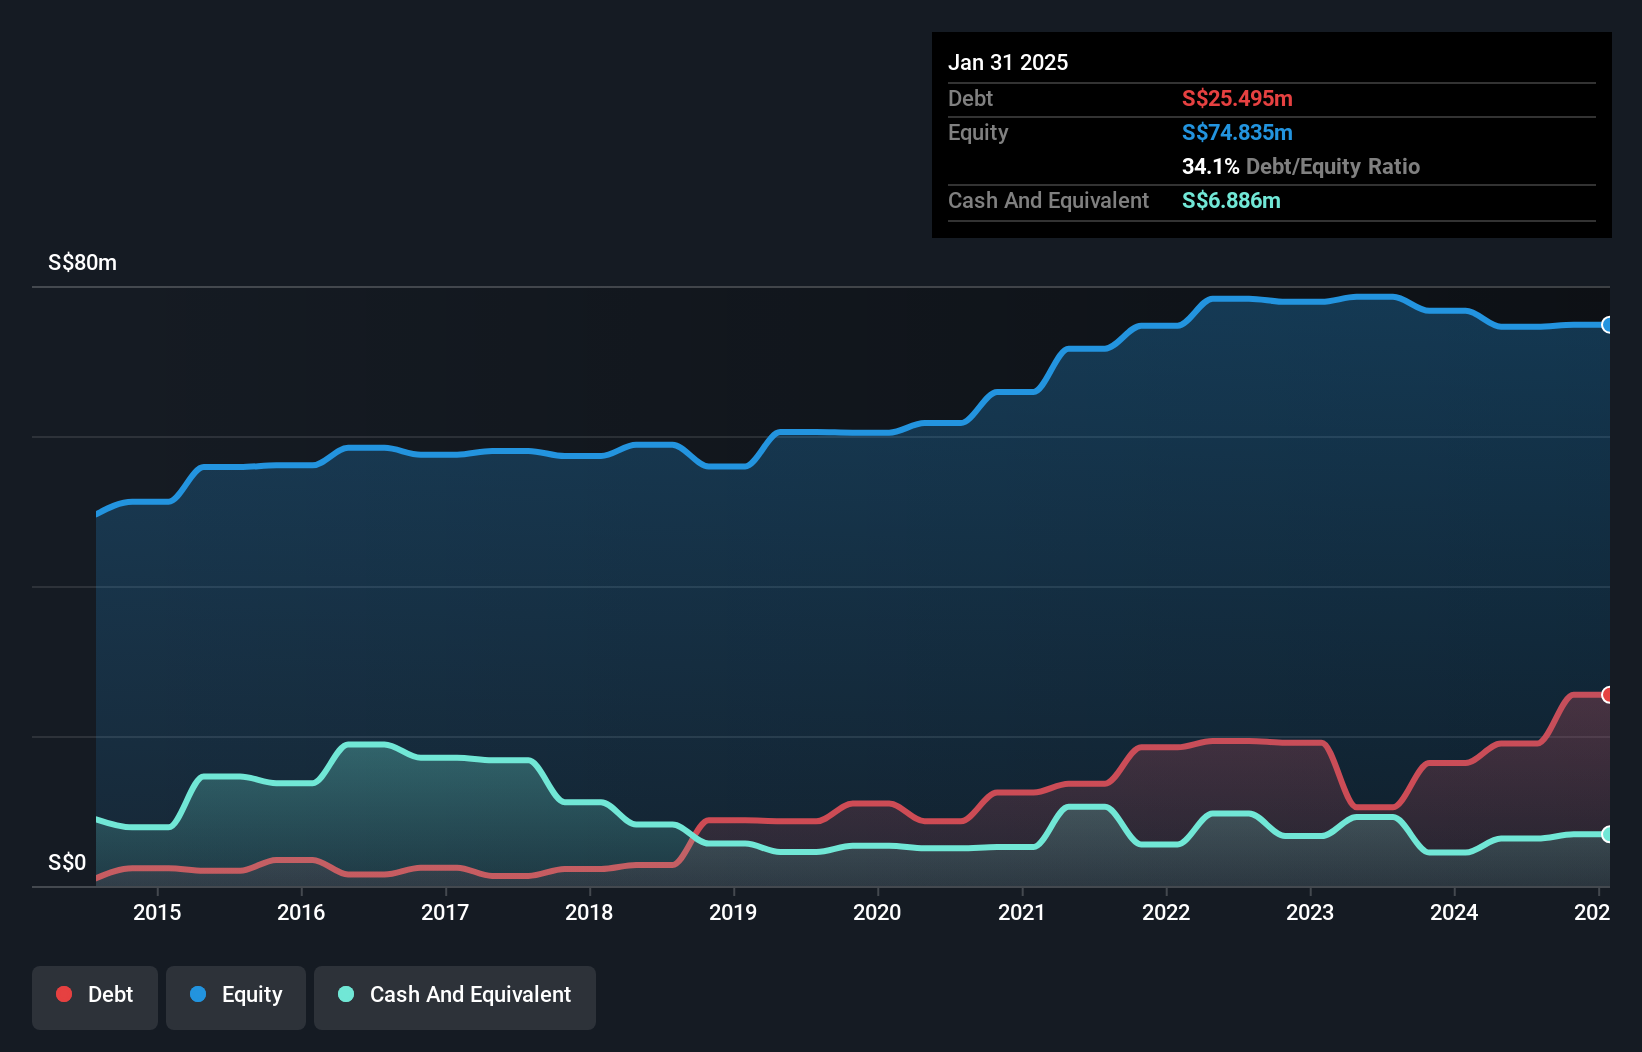The width and height of the screenshot is (1642, 1052).
Task: Click the S$74.835m equity value in tooltip
Action: pos(1237,132)
